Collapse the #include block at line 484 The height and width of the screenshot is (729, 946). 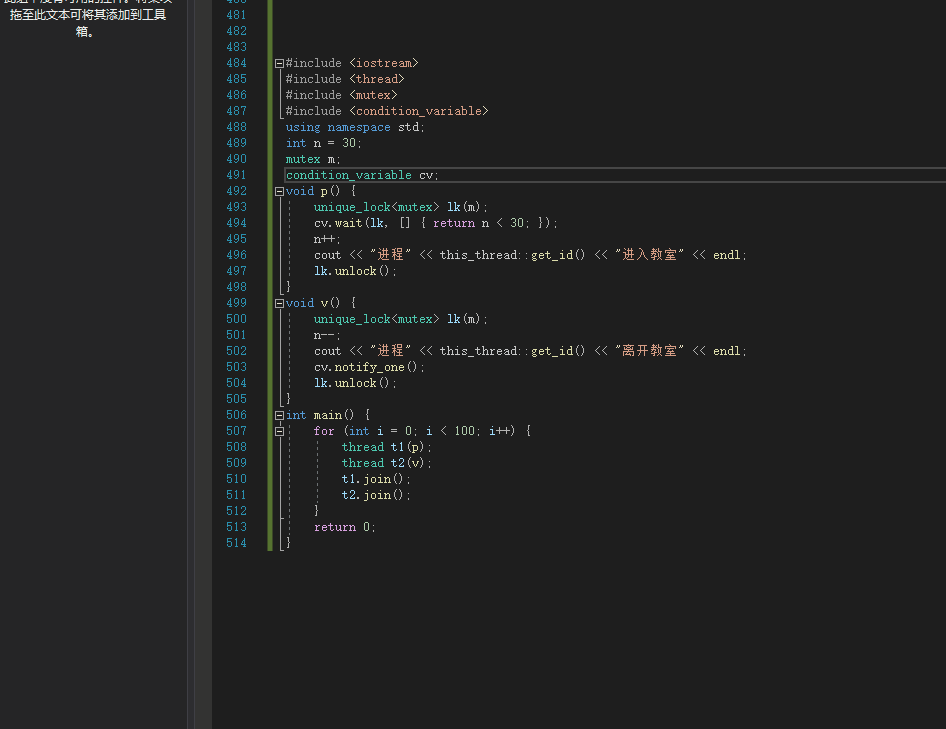coord(279,63)
